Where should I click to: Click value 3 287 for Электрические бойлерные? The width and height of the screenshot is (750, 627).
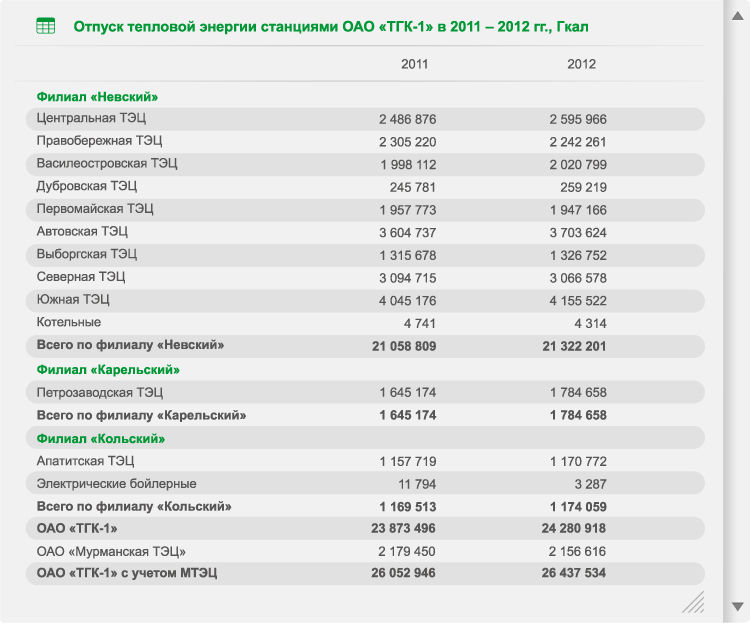point(590,484)
